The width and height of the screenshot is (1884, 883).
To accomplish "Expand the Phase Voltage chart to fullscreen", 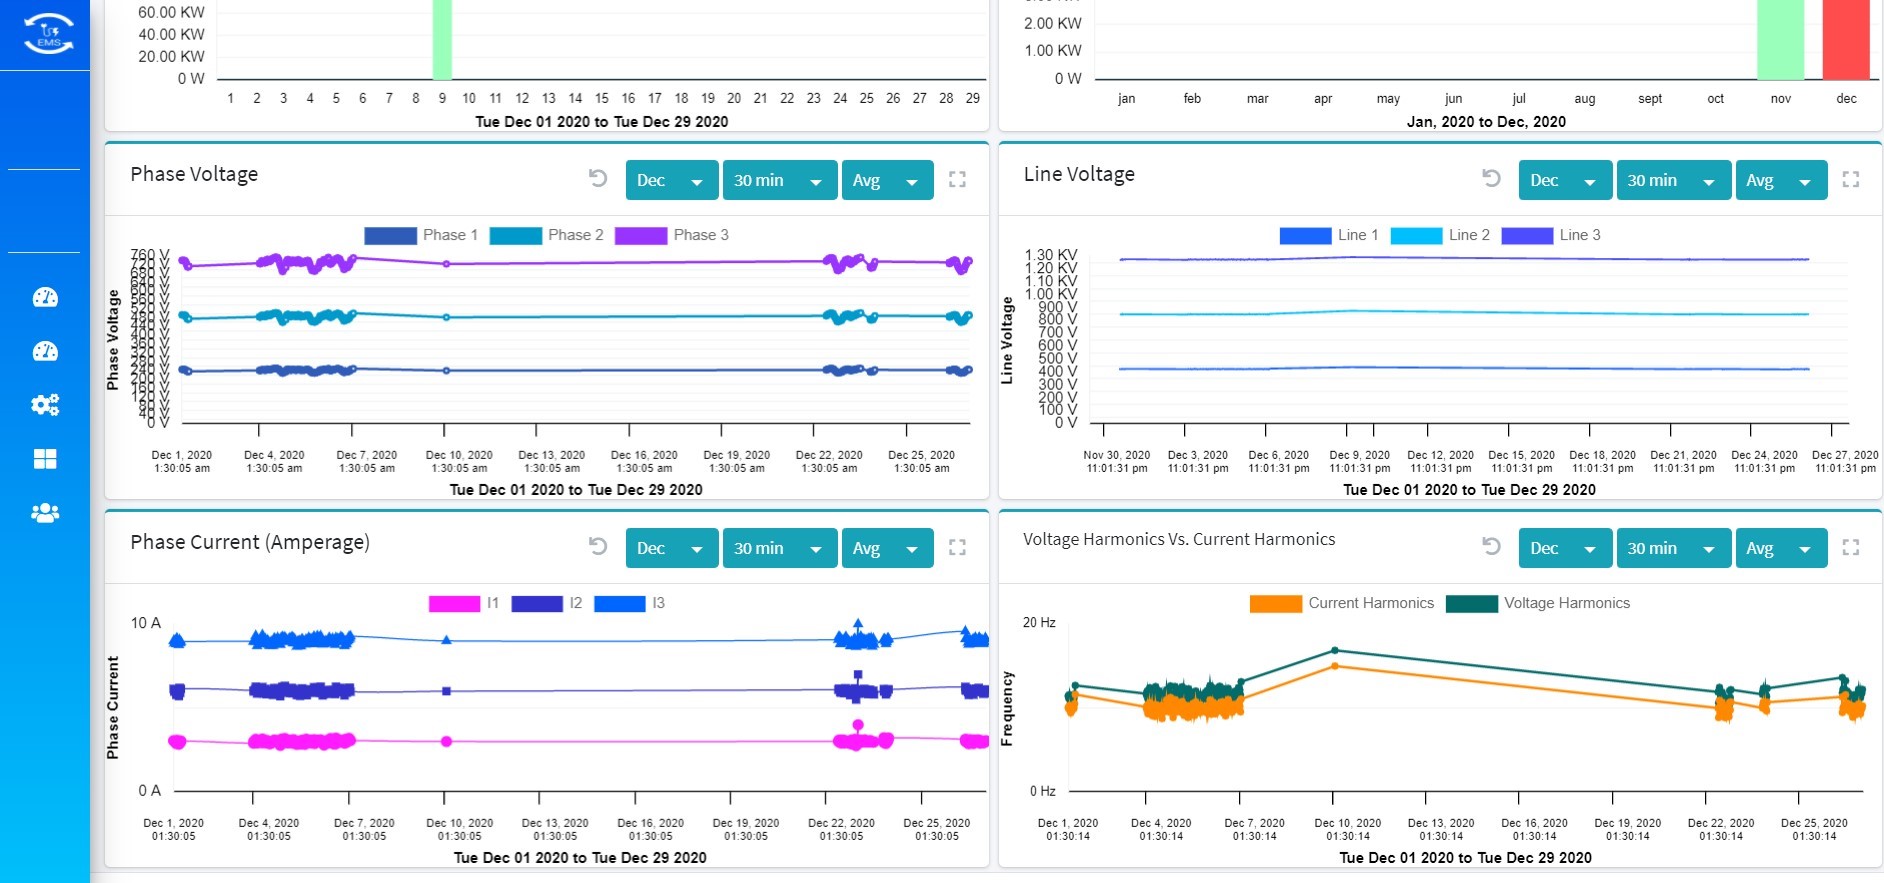I will [957, 180].
